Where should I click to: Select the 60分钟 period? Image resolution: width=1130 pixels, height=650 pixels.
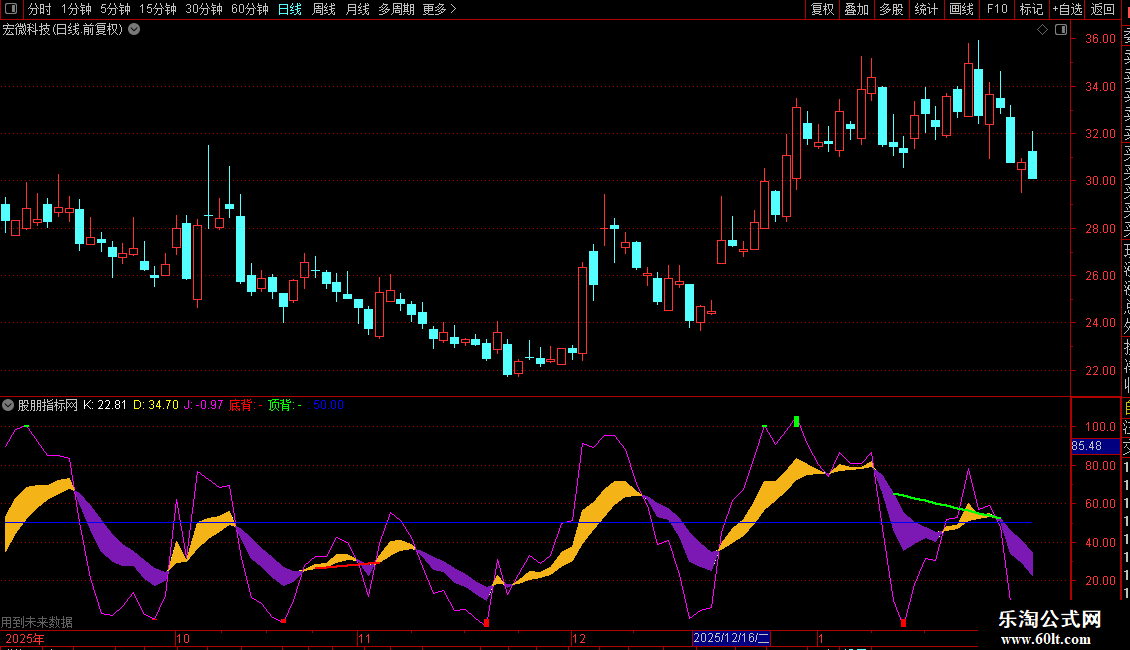[x=250, y=9]
